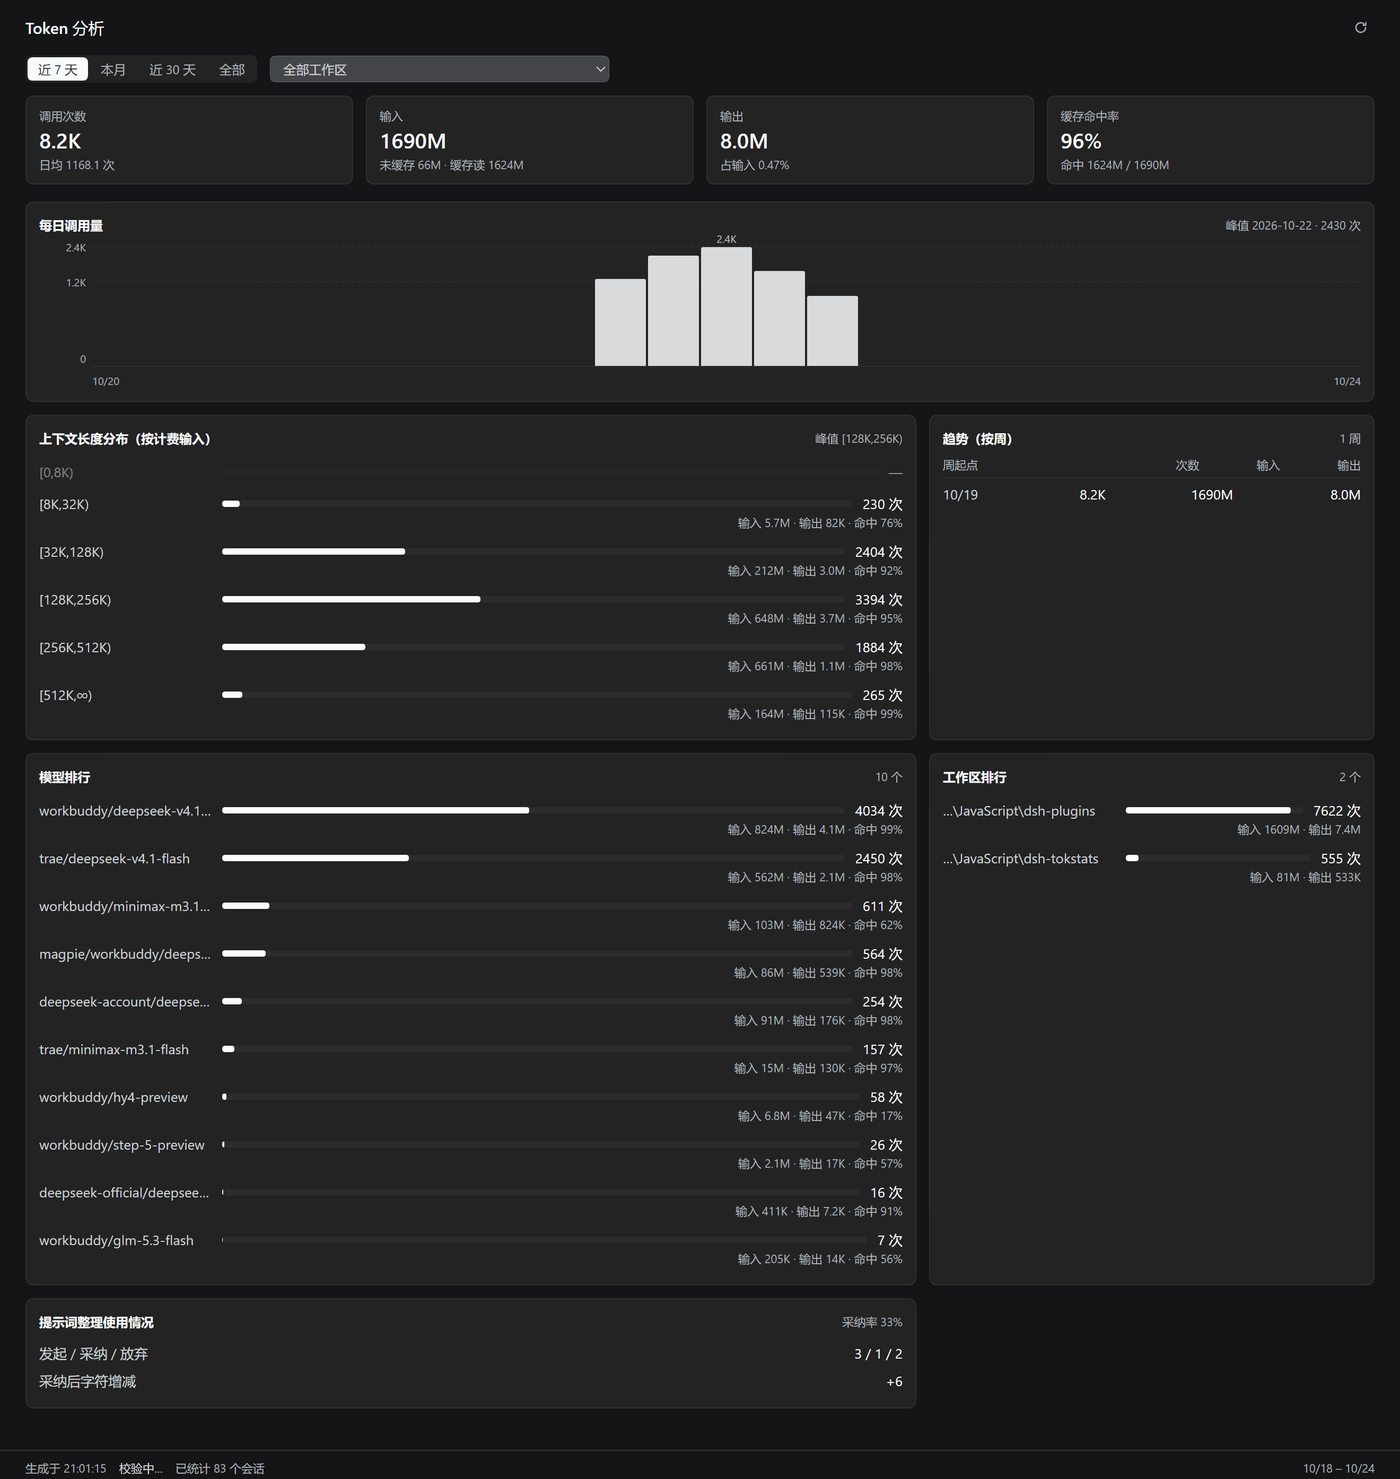Click the 生成于 21:01:15 timestamp
Image resolution: width=1400 pixels, height=1479 pixels.
(x=66, y=1468)
